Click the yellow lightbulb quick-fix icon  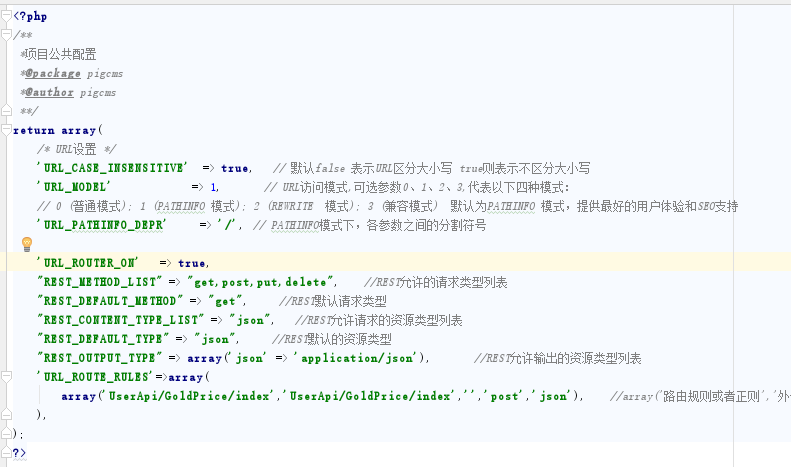(x=27, y=244)
